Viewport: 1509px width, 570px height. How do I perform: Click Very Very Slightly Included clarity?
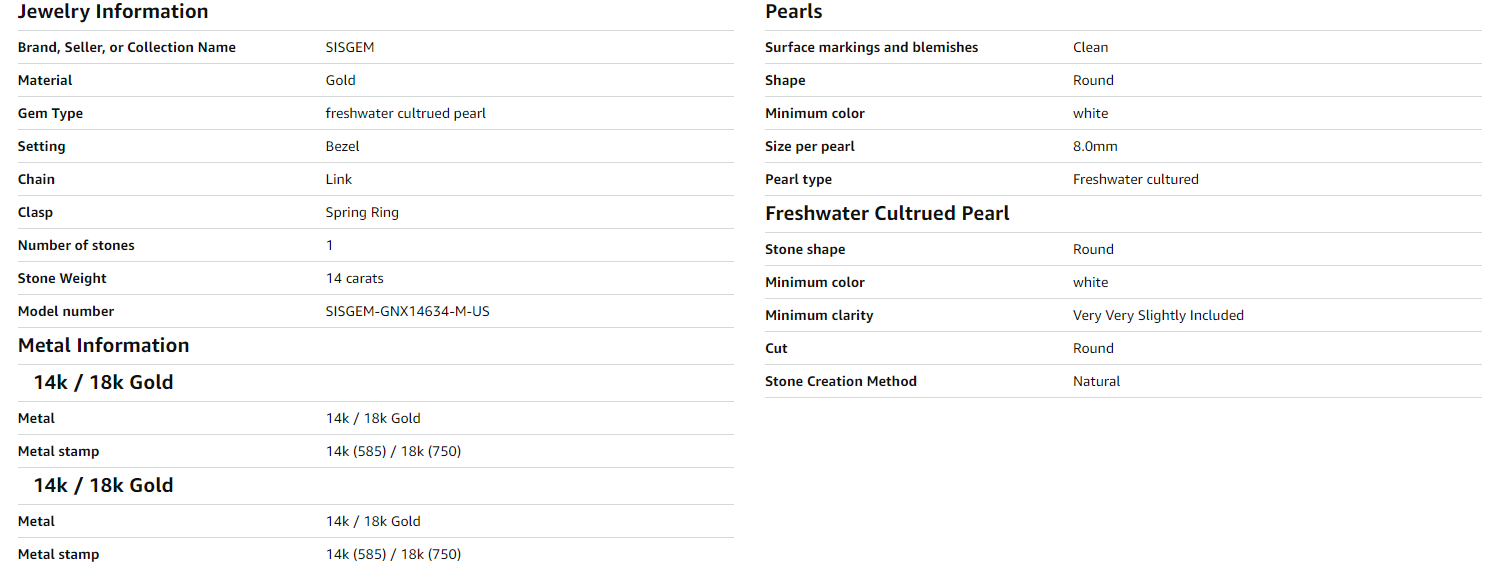(x=1158, y=315)
